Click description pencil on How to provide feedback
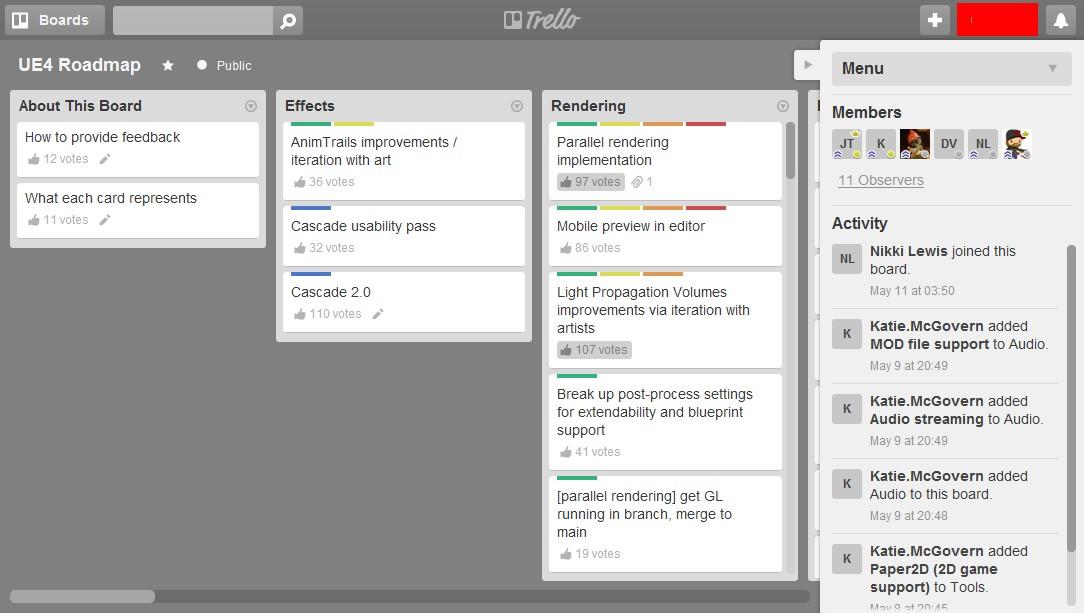The image size is (1084, 613). (x=105, y=159)
